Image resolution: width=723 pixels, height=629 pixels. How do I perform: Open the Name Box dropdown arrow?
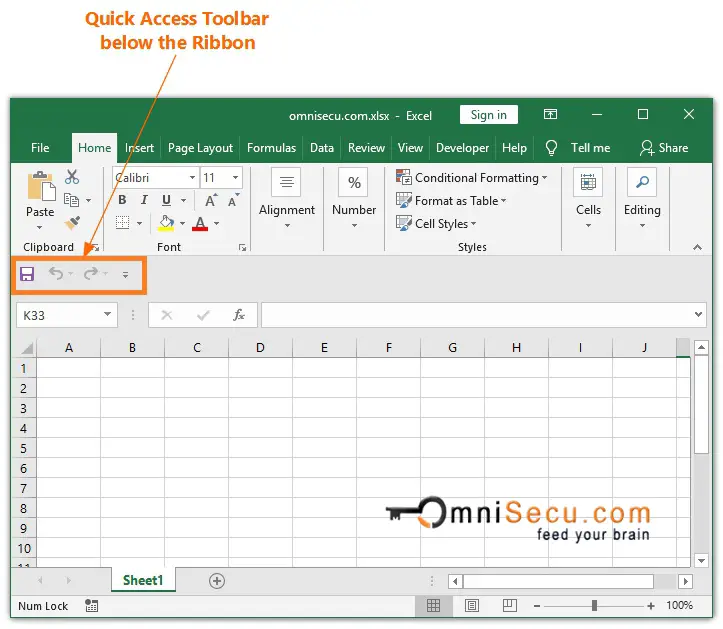tap(107, 314)
